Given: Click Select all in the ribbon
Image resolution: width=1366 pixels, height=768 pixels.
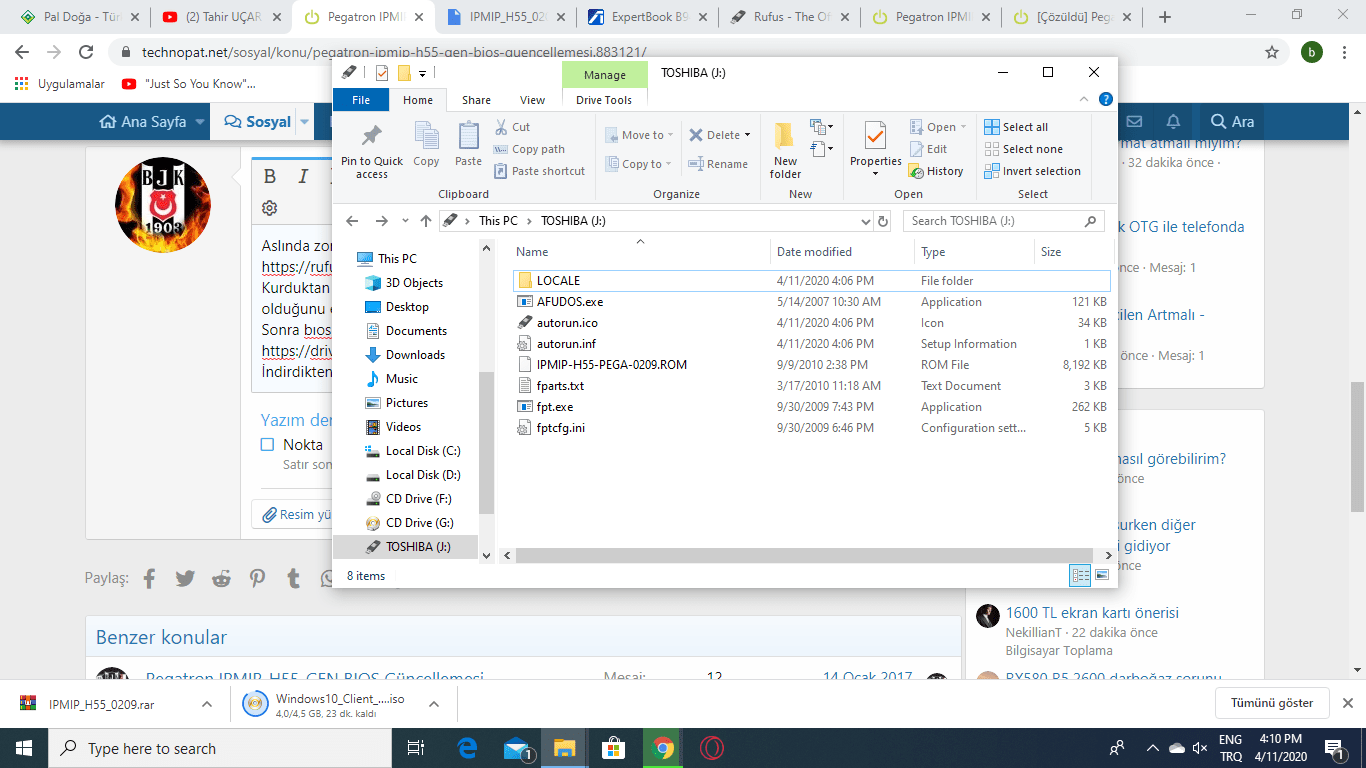Looking at the screenshot, I should (1016, 127).
